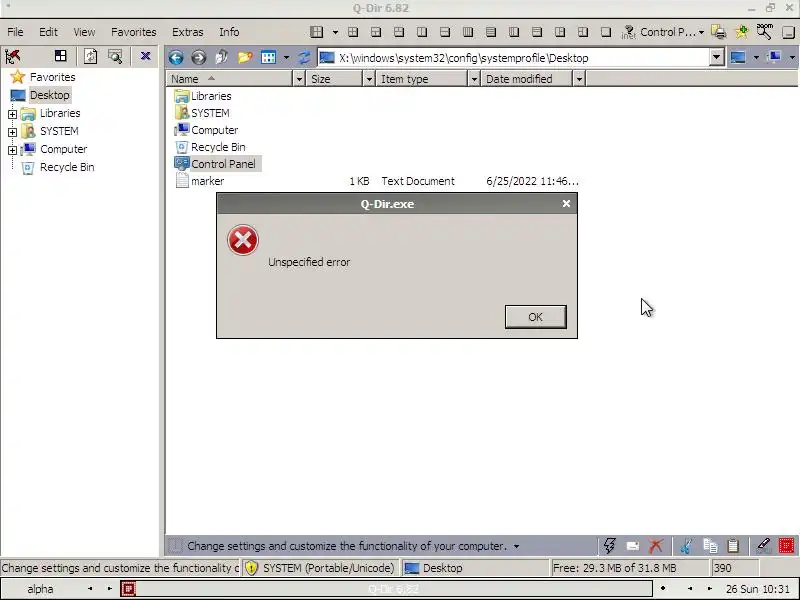Click the monitor icon right of address bar

point(738,58)
